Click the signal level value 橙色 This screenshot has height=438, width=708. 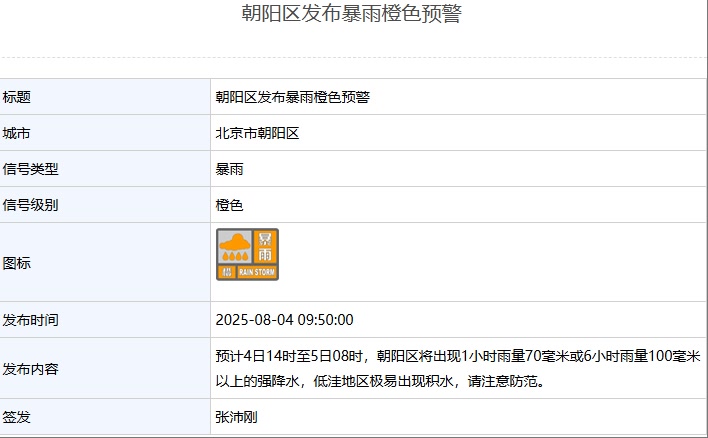[x=229, y=205]
